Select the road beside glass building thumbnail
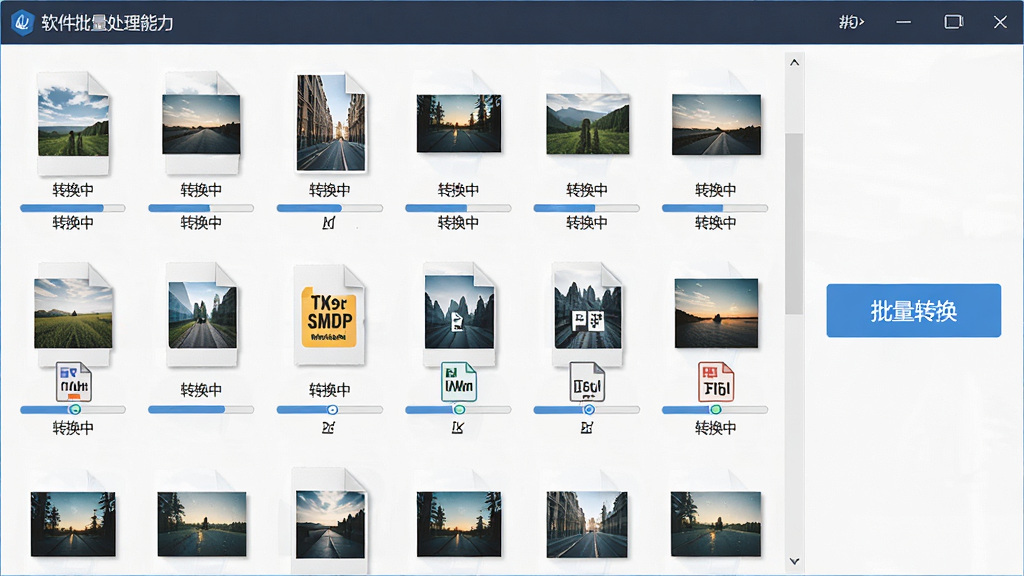 (202, 313)
